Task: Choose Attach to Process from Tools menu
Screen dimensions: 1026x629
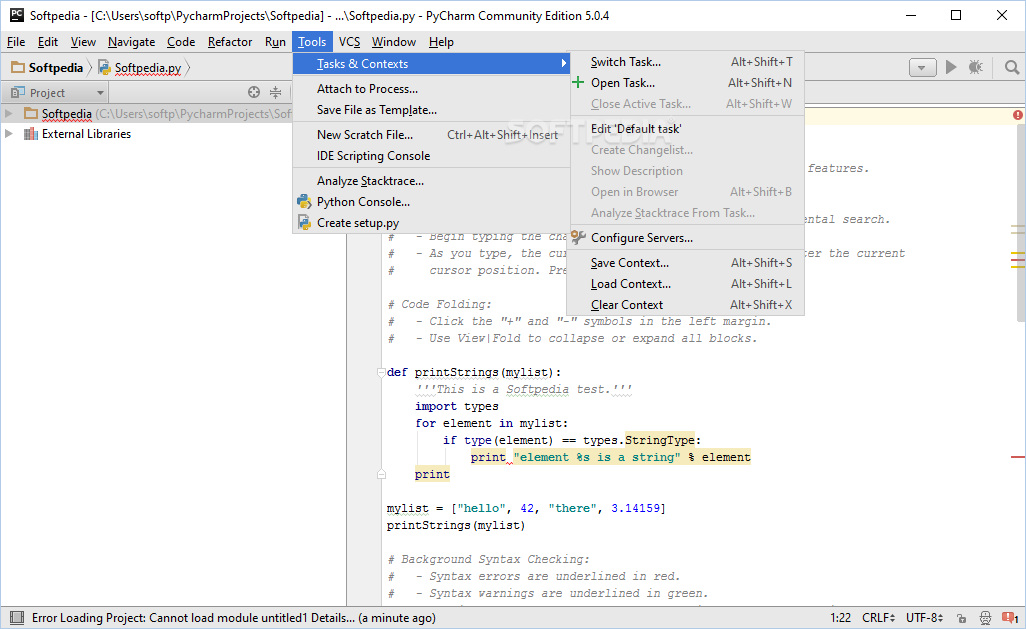Action: pyautogui.click(x=431, y=88)
